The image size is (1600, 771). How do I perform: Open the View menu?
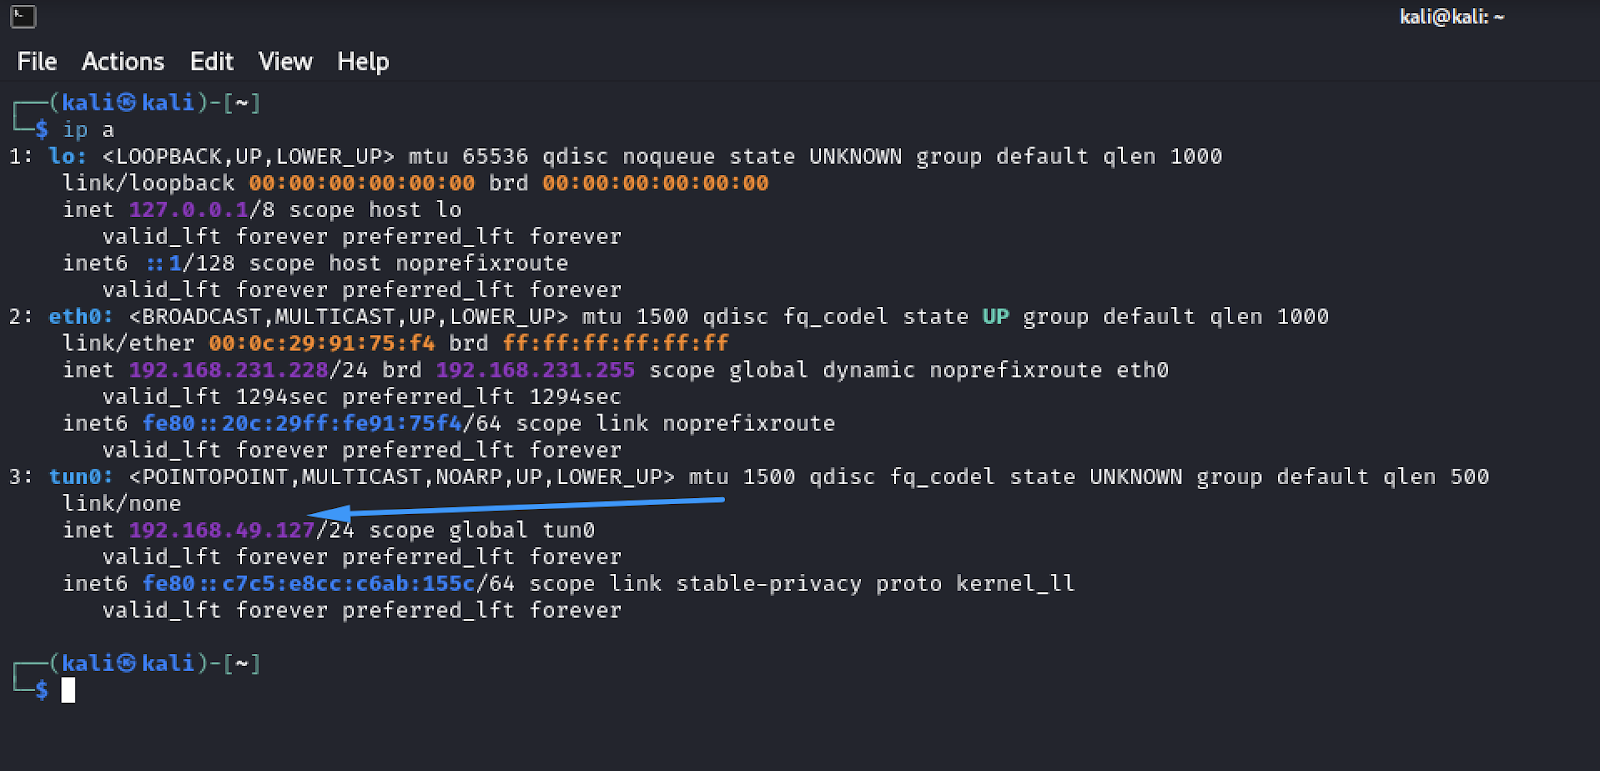pyautogui.click(x=285, y=62)
